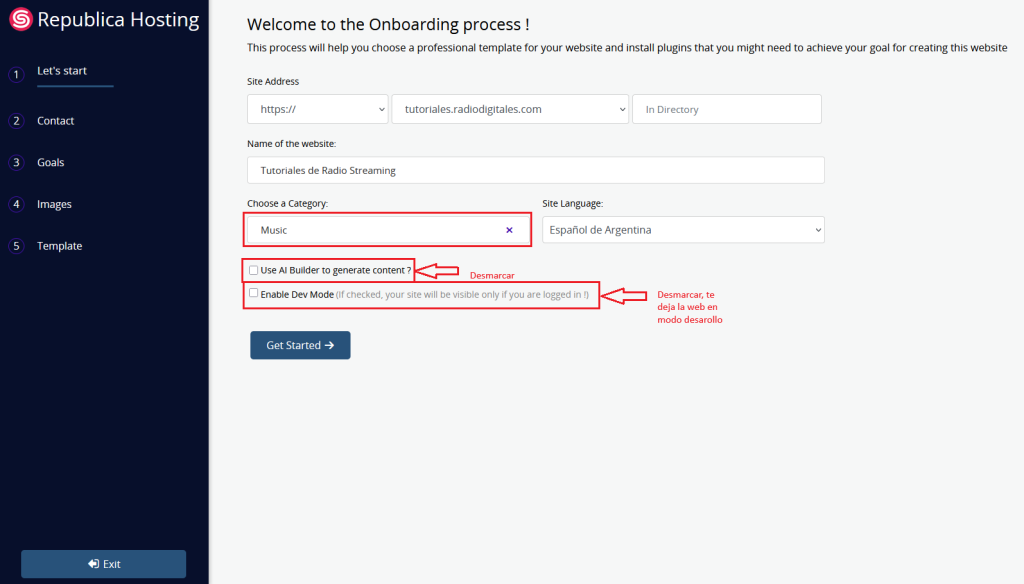Click step 4 number icon beside Images
This screenshot has width=1024, height=584.
pyautogui.click(x=16, y=205)
